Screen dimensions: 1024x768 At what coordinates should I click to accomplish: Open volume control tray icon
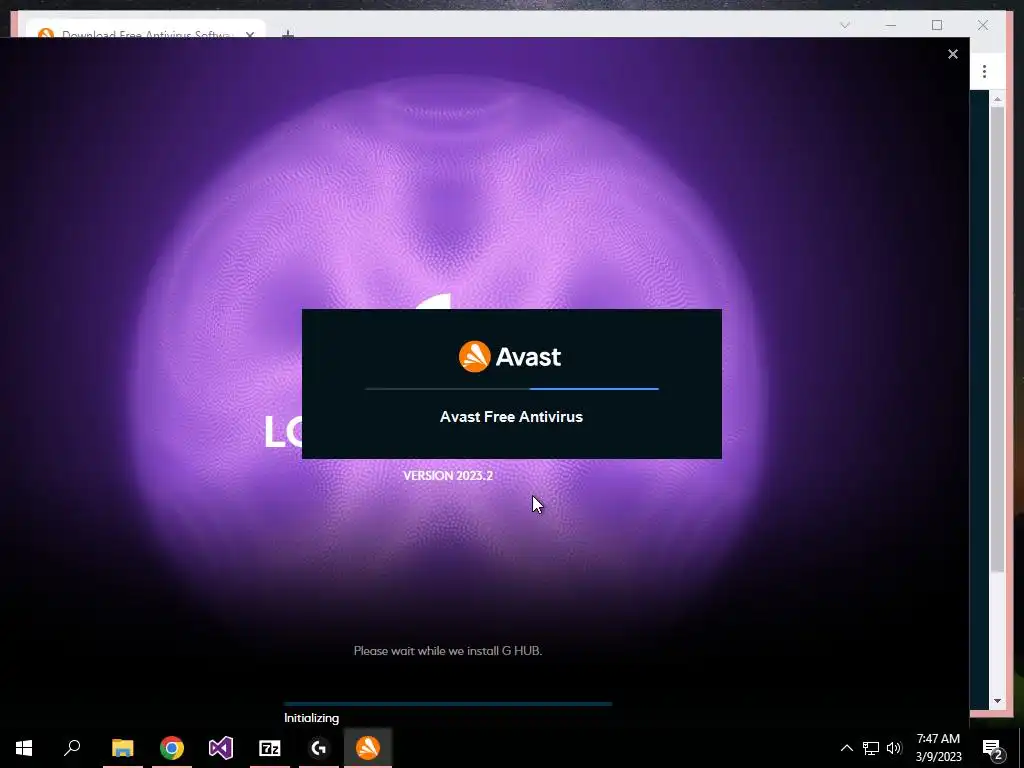tap(894, 748)
